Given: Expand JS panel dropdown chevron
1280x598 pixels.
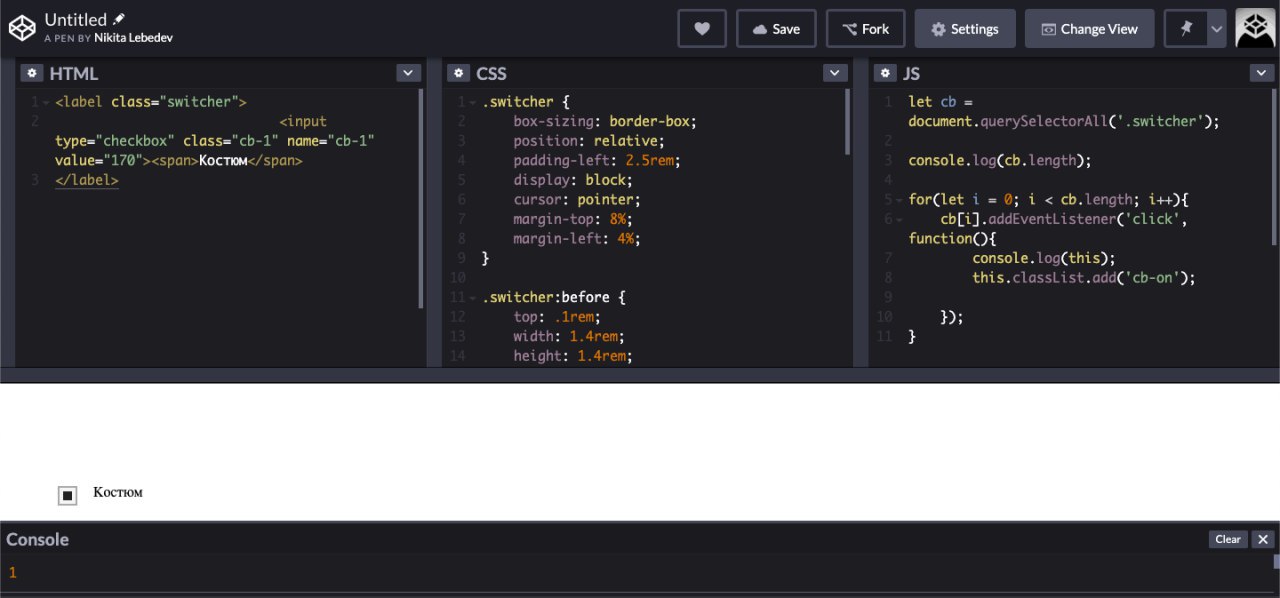Looking at the screenshot, I should click(1262, 73).
